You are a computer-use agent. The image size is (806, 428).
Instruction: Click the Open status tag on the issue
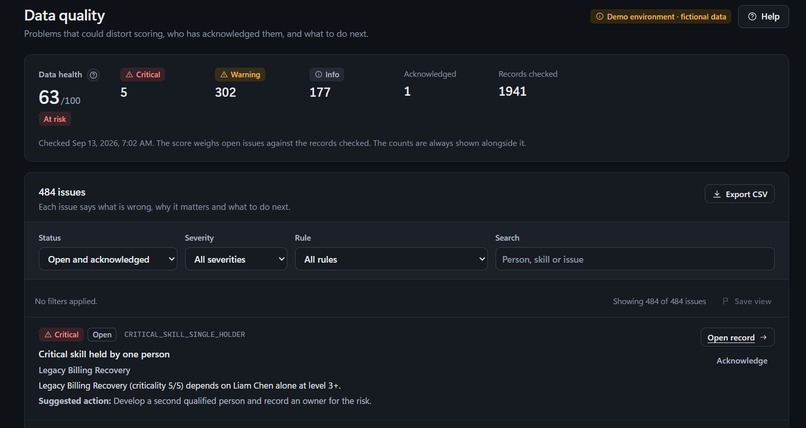(102, 334)
